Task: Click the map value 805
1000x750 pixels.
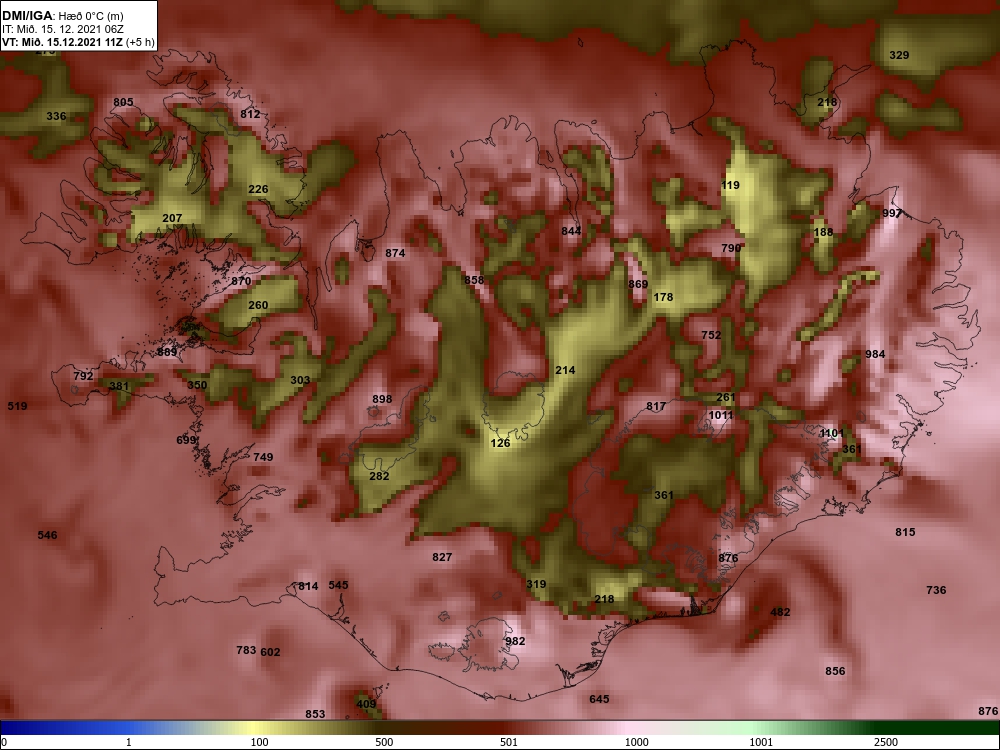Action: (x=124, y=102)
